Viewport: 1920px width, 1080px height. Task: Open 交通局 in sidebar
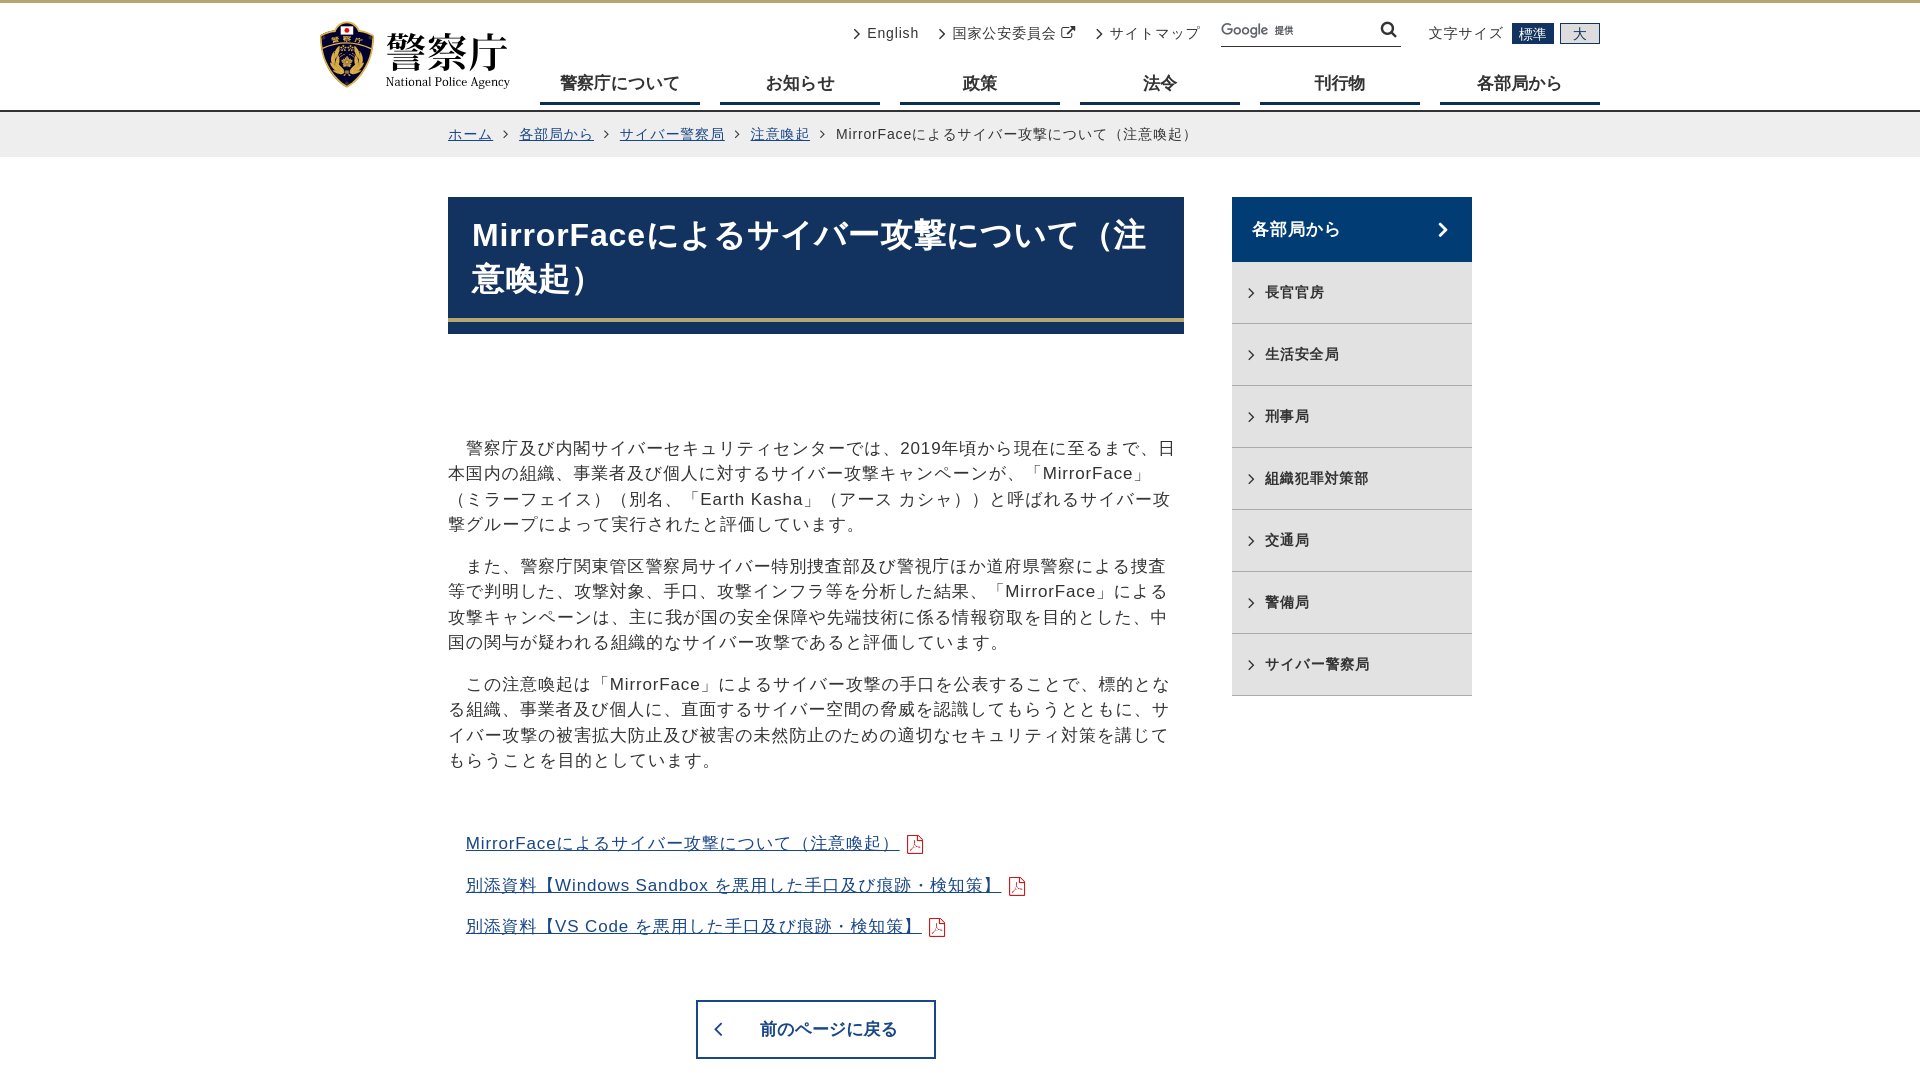click(1352, 541)
